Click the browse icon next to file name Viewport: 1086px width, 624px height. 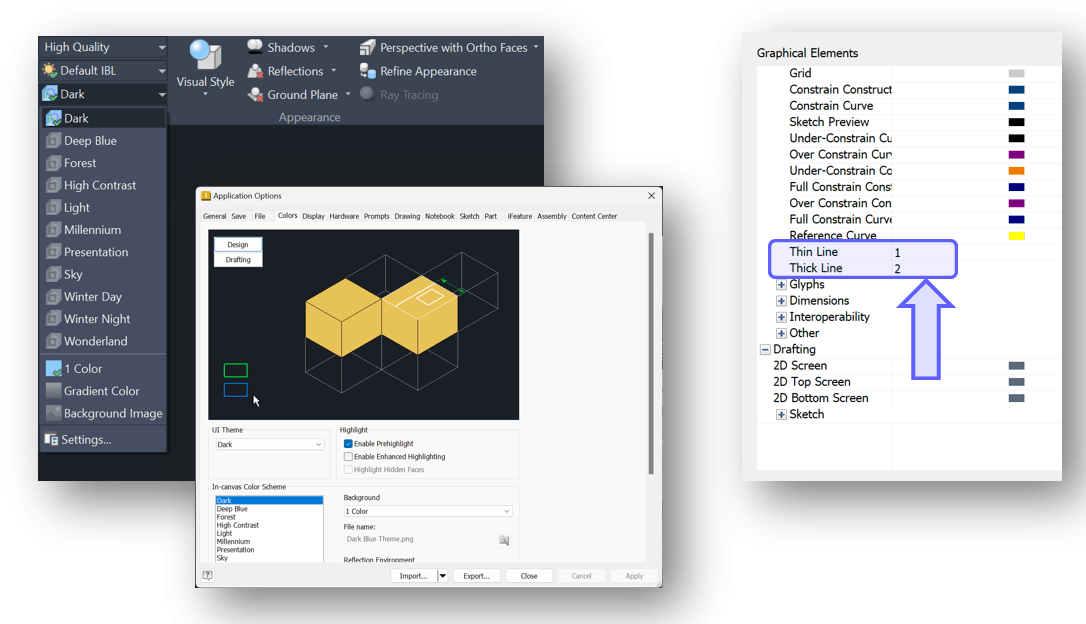click(x=504, y=540)
